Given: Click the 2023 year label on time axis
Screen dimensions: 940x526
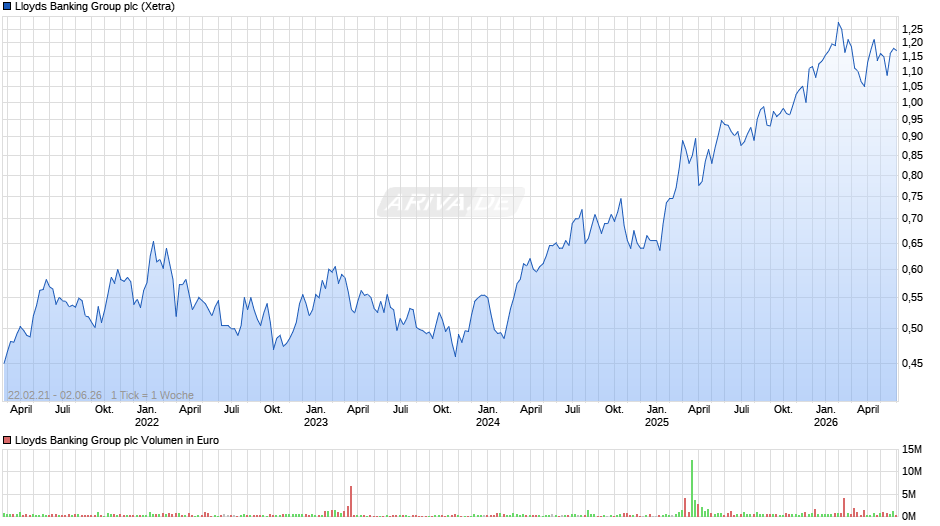Looking at the screenshot, I should [x=316, y=422].
